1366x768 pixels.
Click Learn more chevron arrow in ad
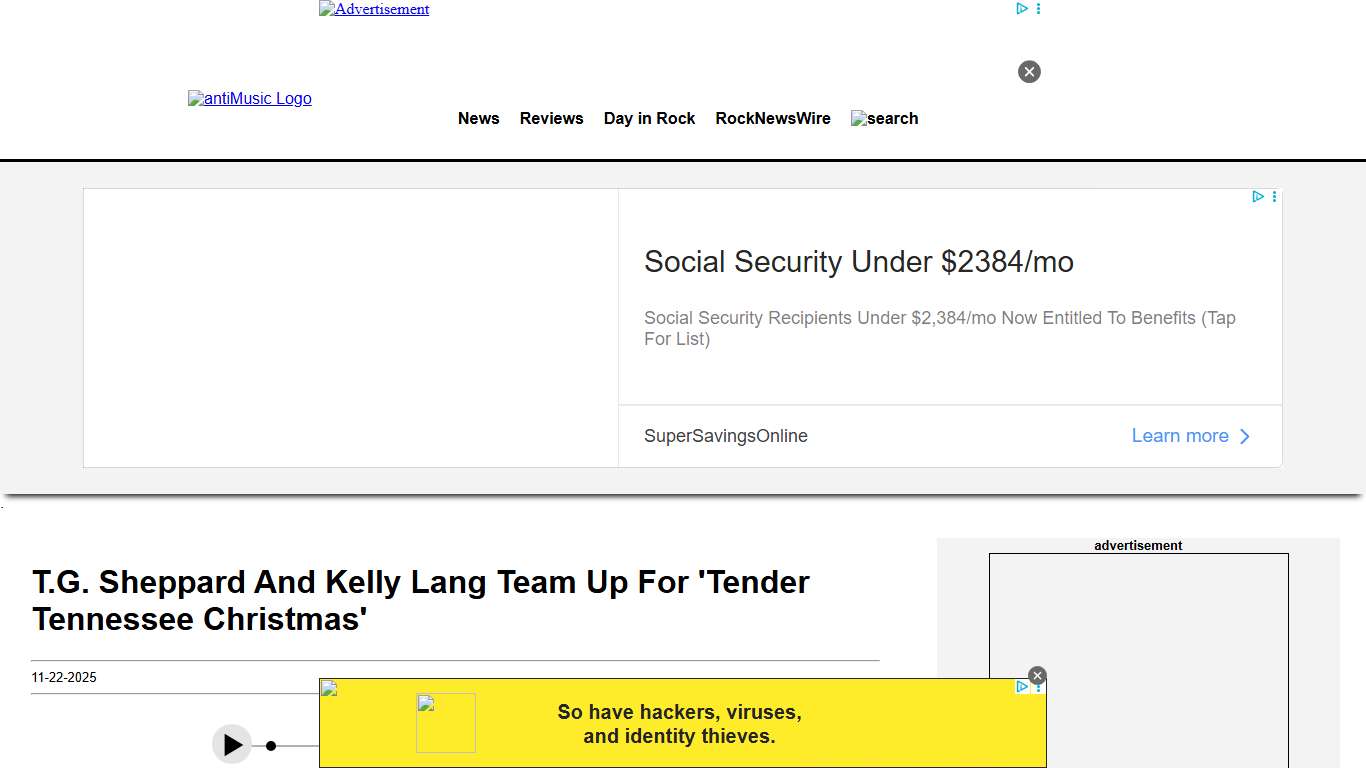(1245, 436)
